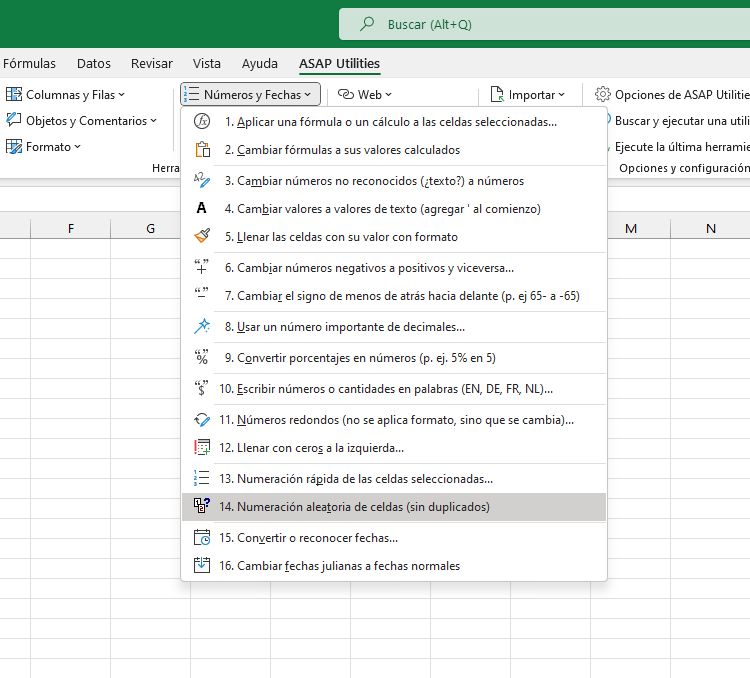
Task: Click the Importar document icon
Action: pyautogui.click(x=497, y=94)
